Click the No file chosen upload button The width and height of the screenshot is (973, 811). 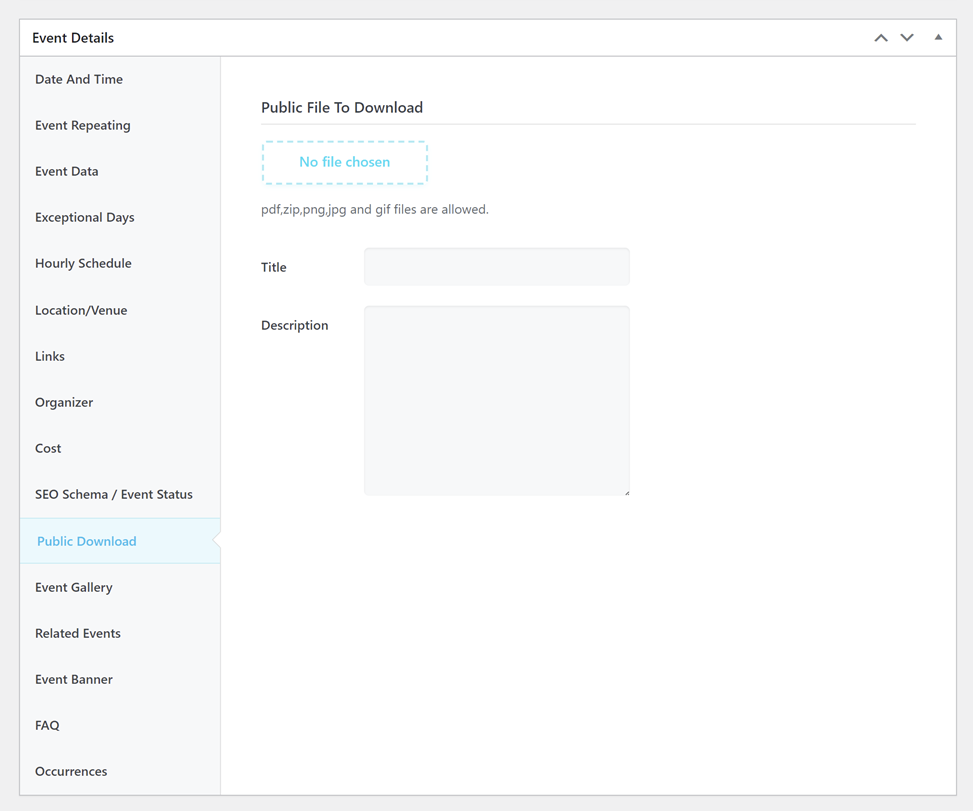345,162
